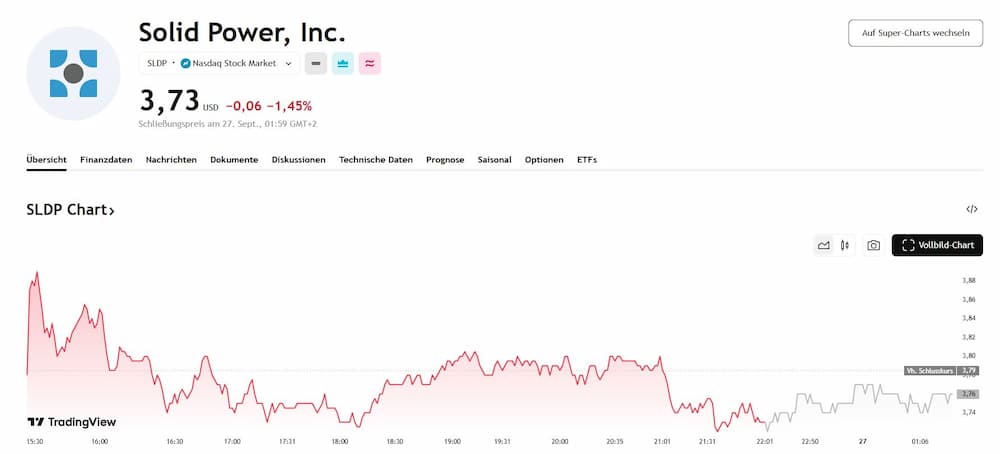Click Auf Super-Charts wechseln button
Viewport: 1000px width, 454px height.
pos(915,33)
